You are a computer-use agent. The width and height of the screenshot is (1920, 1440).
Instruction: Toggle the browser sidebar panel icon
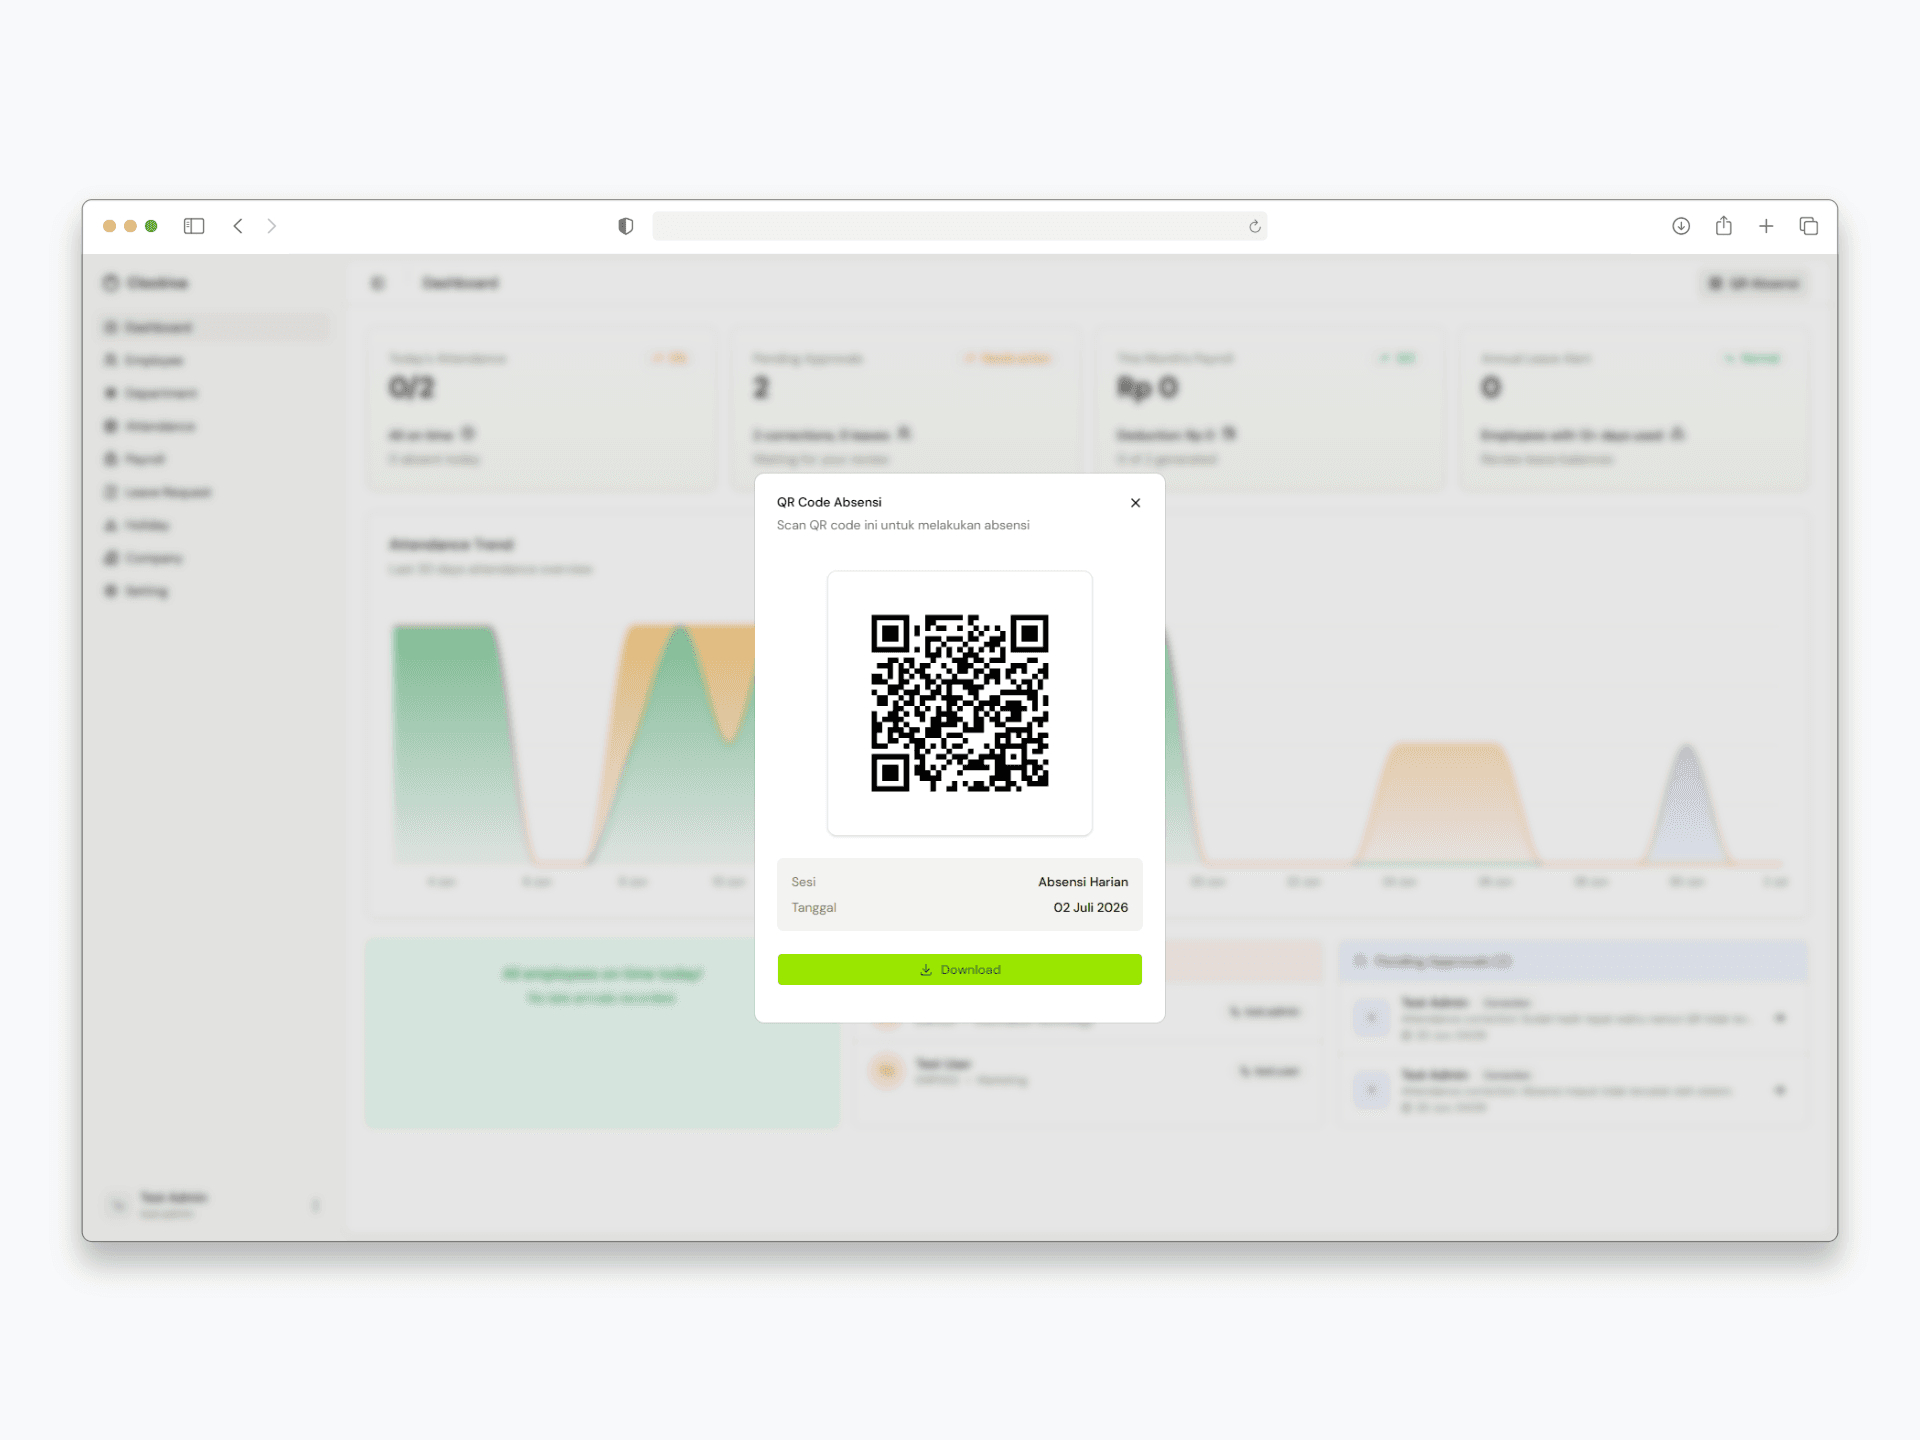pos(194,226)
